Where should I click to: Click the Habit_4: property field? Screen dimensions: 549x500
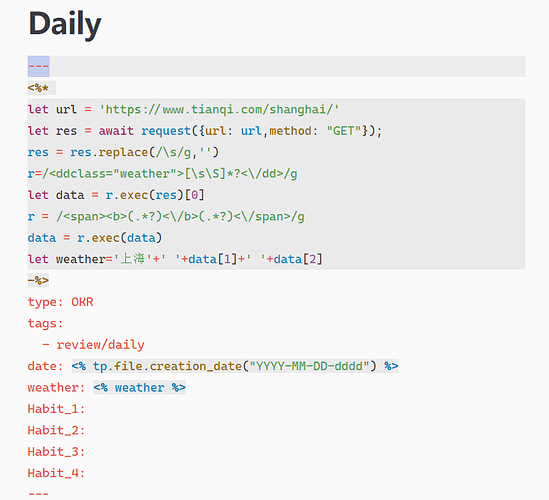coord(56,473)
